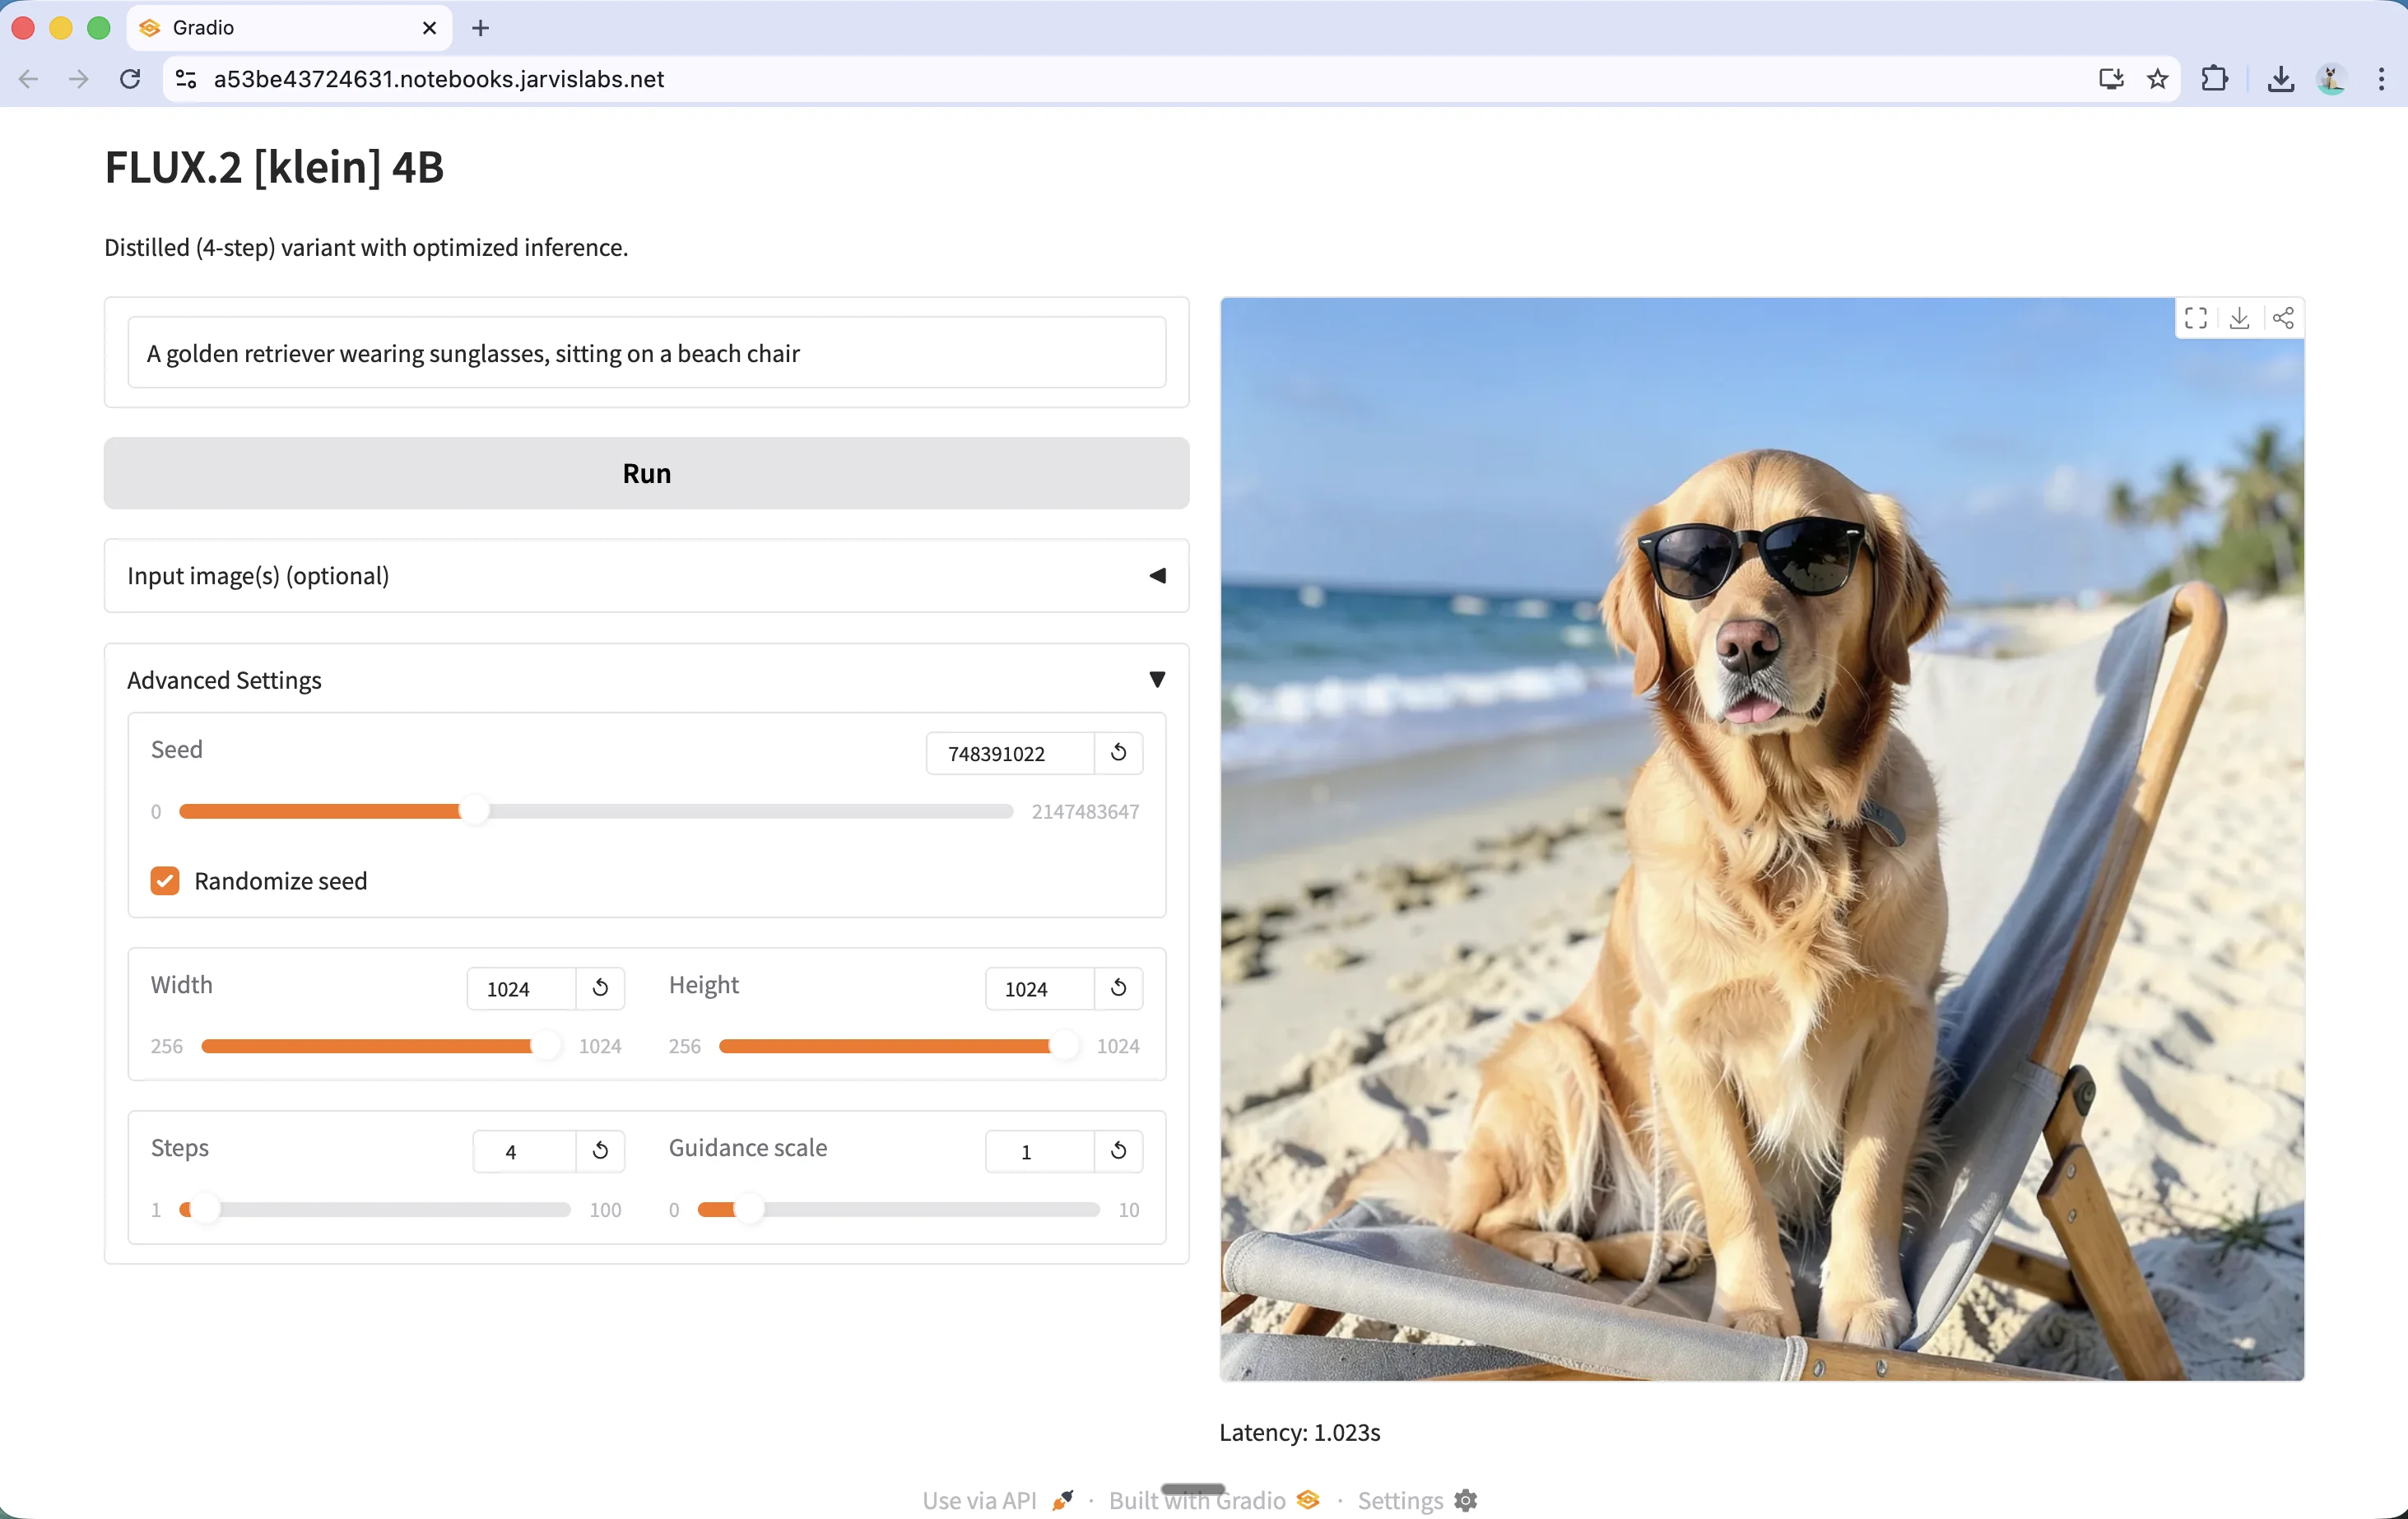
Task: Bookmark this page with the star icon
Action: point(2157,79)
